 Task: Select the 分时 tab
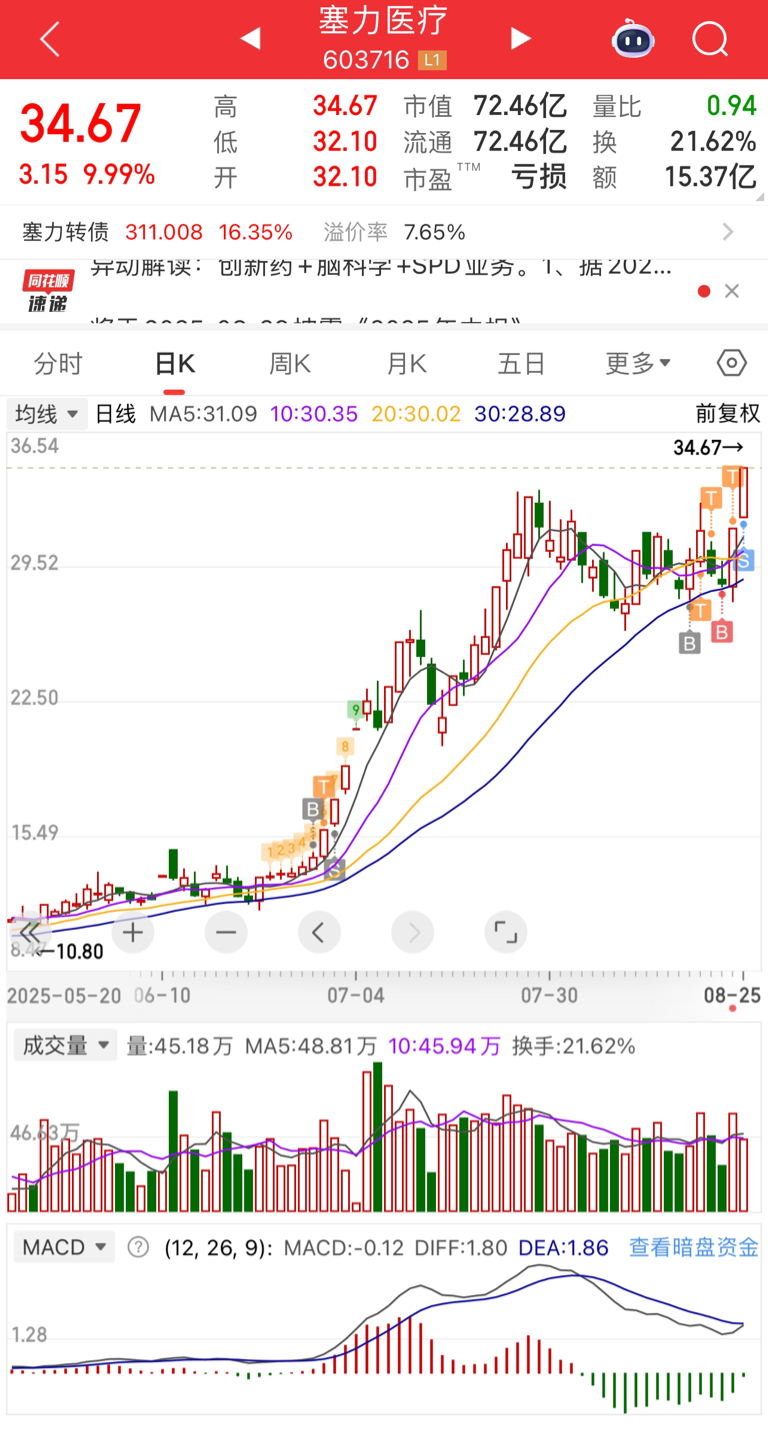(58, 363)
